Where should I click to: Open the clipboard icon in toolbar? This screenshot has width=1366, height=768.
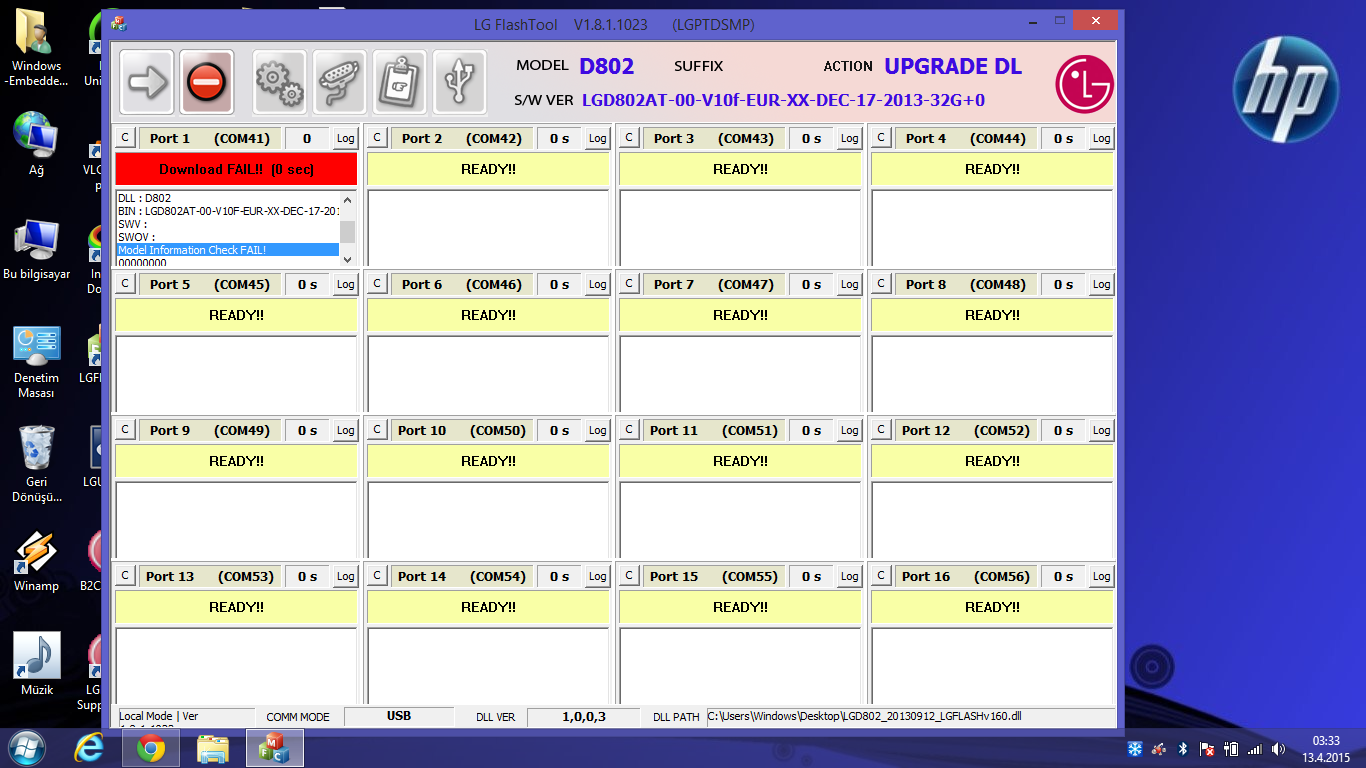click(399, 82)
